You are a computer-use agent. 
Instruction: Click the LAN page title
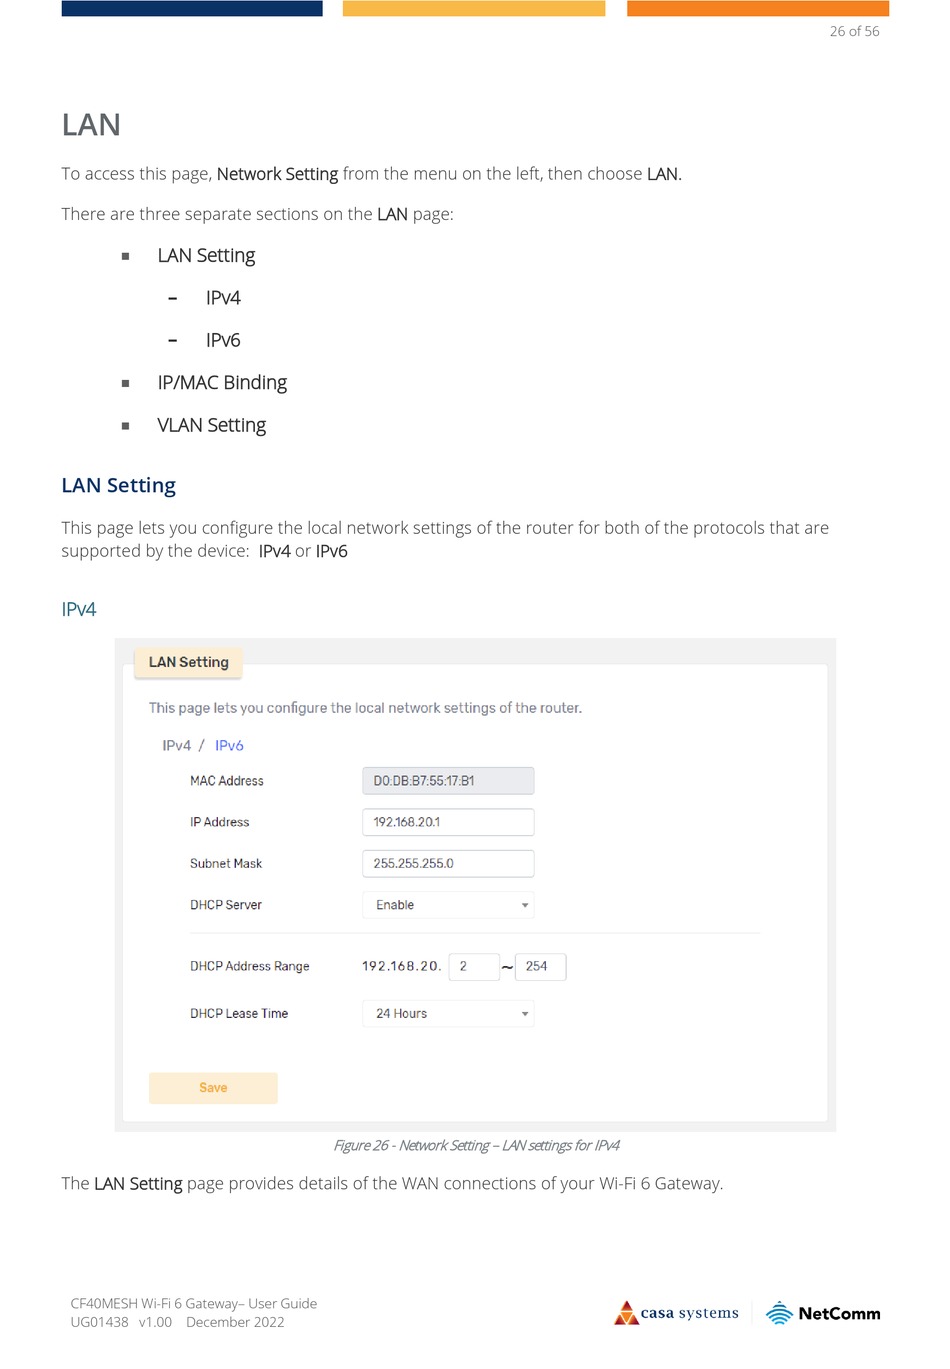coord(91,125)
